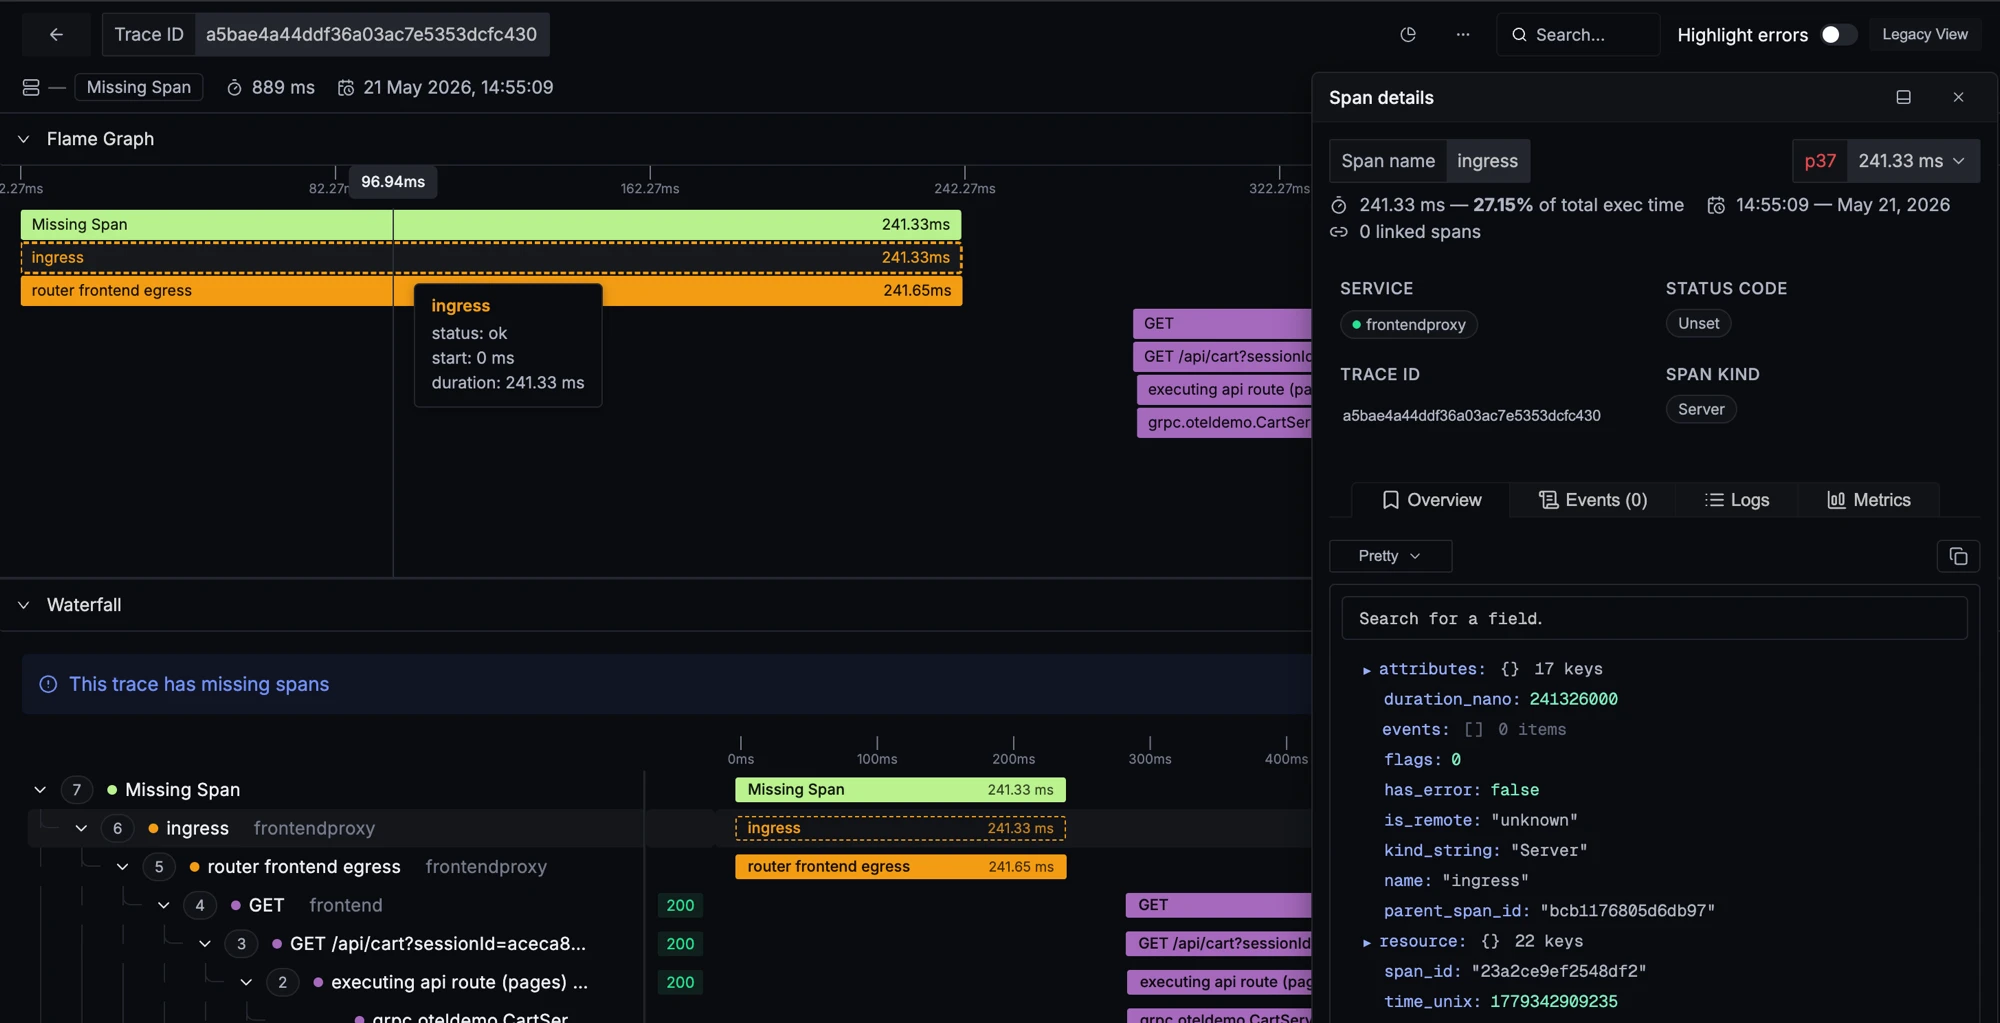The height and width of the screenshot is (1023, 2000).
Task: Switch to Legacy View
Action: click(x=1925, y=34)
